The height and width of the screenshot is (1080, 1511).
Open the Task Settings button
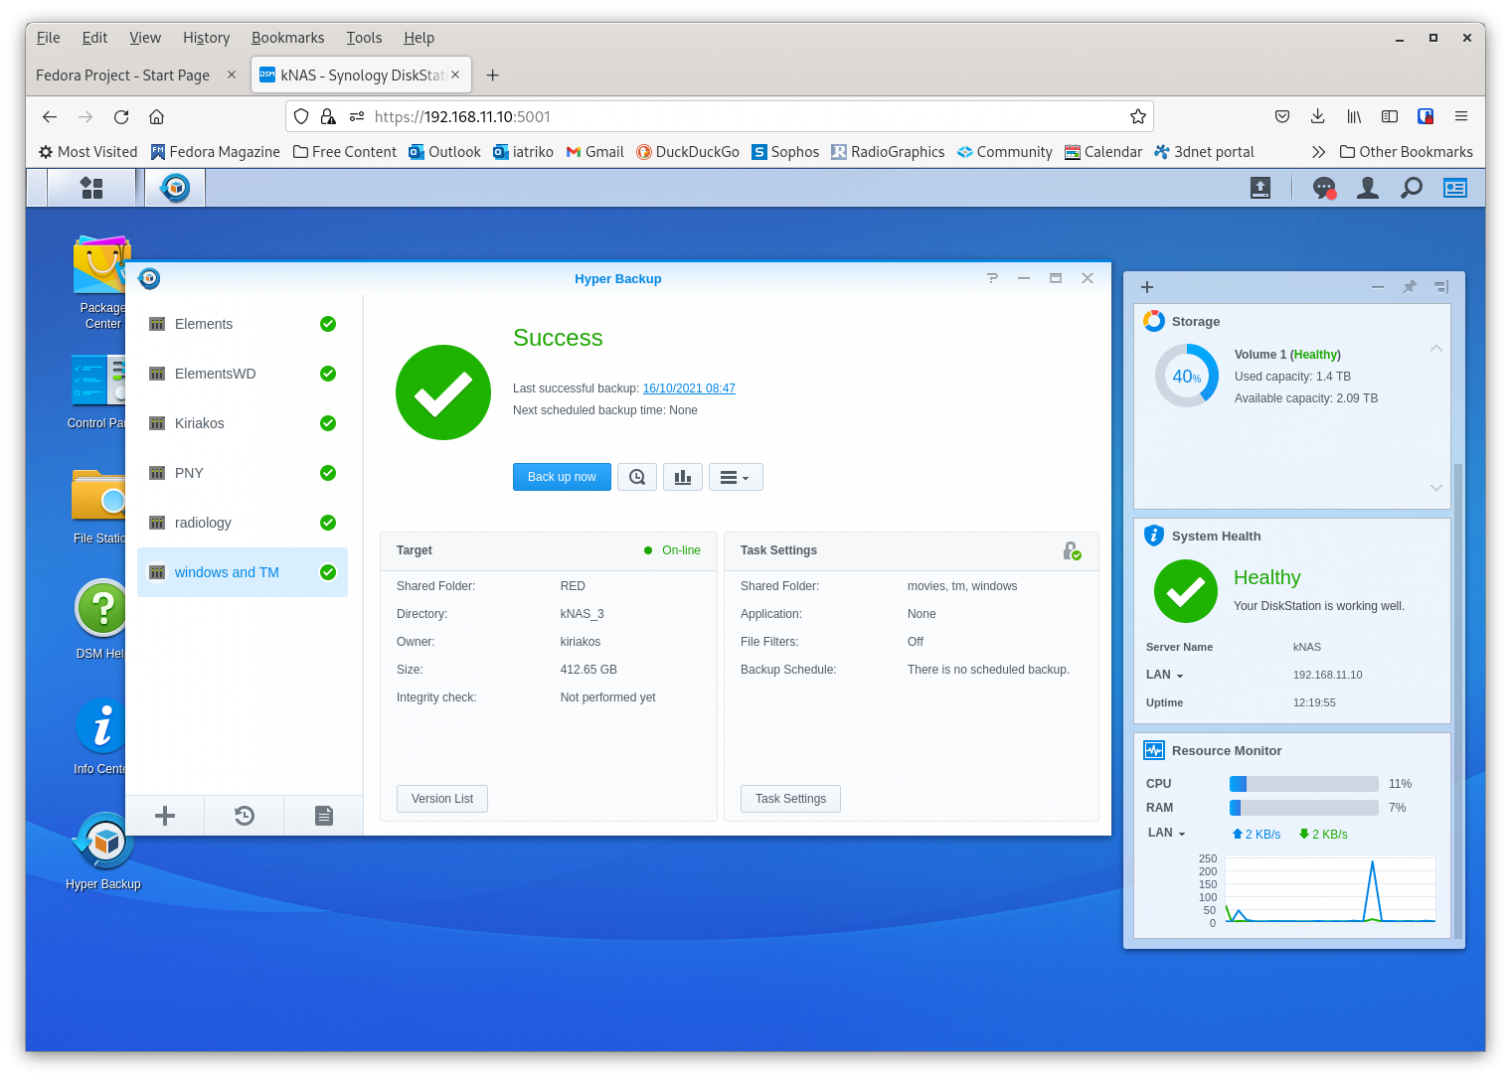[x=790, y=799]
